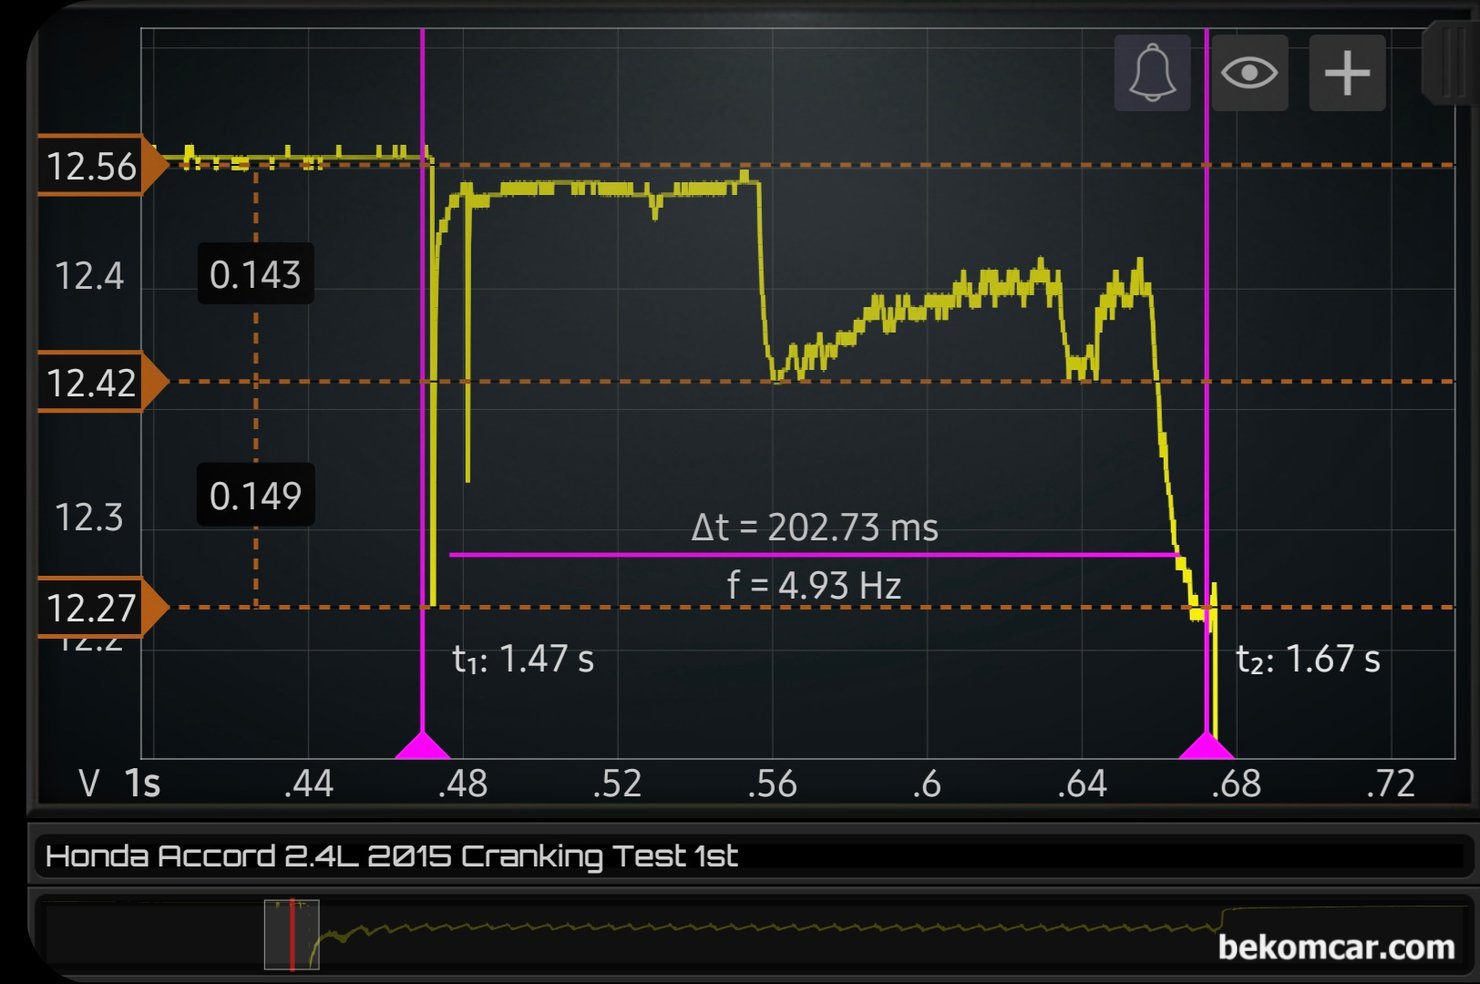Click the V unit label on axis

89,783
